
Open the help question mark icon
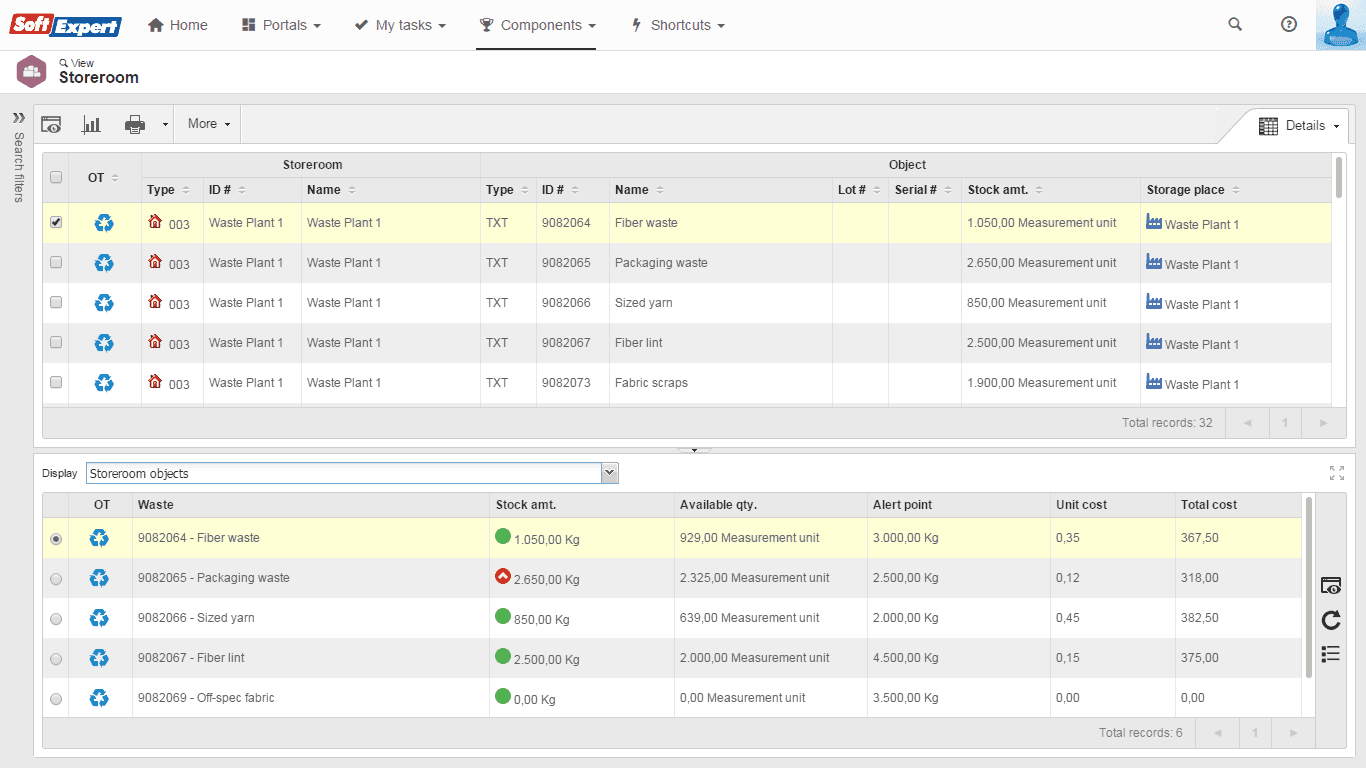pyautogui.click(x=1289, y=25)
